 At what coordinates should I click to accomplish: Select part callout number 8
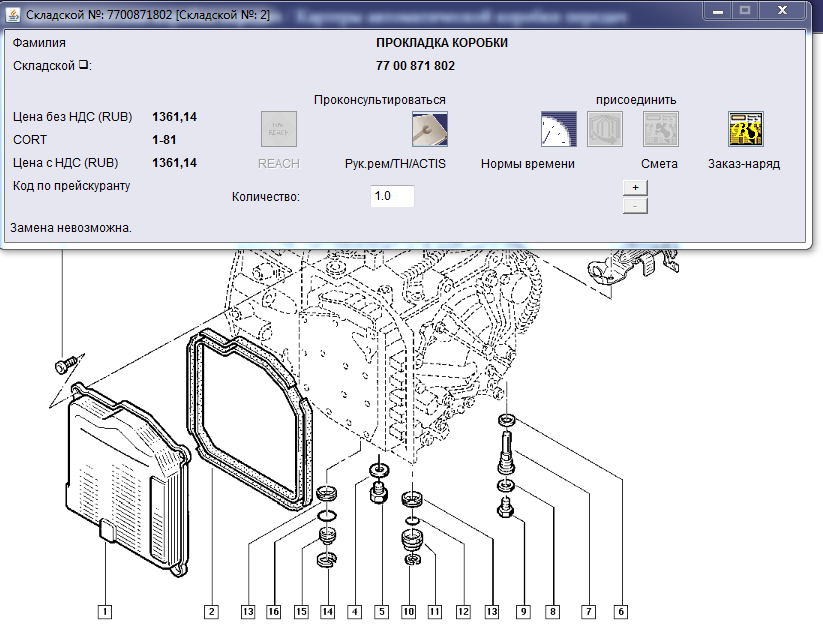[x=553, y=612]
